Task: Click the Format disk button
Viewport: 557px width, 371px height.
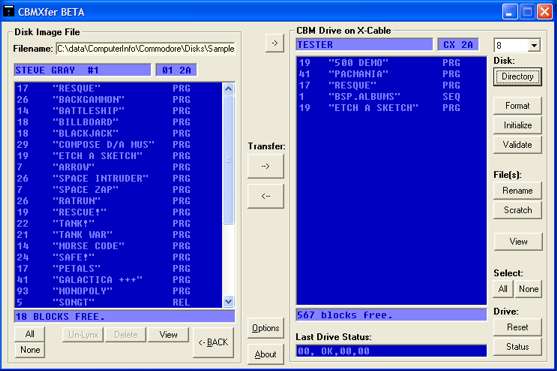Action: 517,106
